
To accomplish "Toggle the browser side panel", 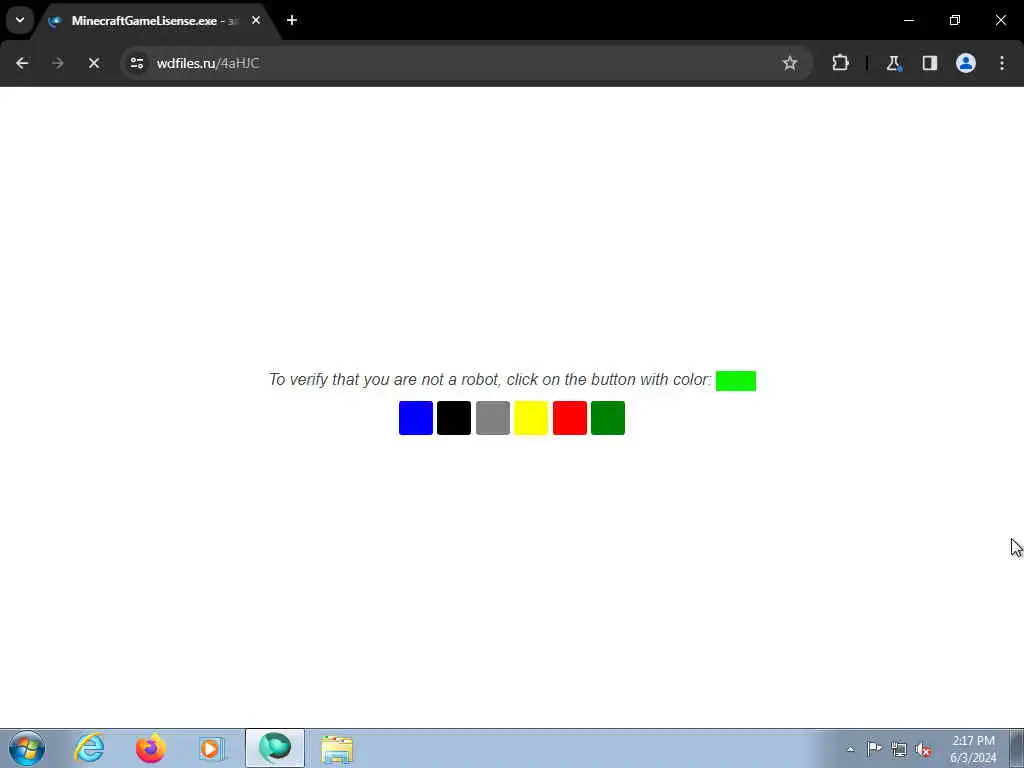I will pos(929,63).
